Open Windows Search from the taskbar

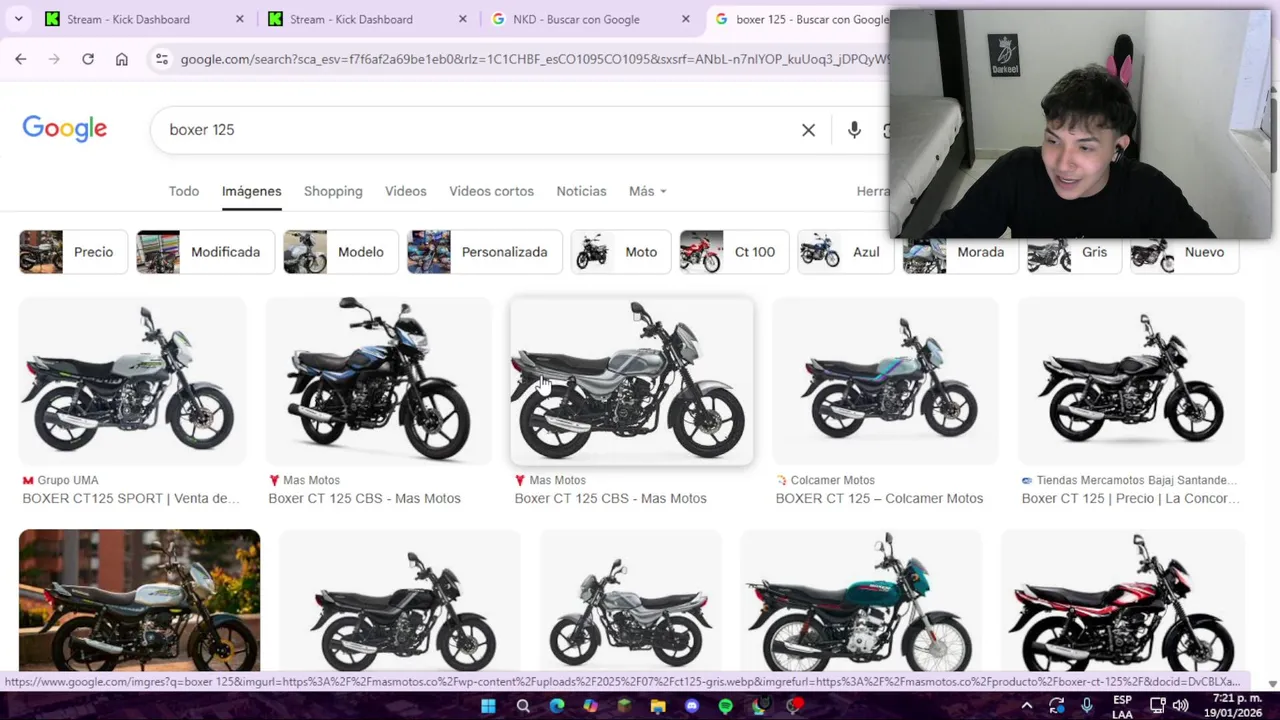(x=522, y=706)
